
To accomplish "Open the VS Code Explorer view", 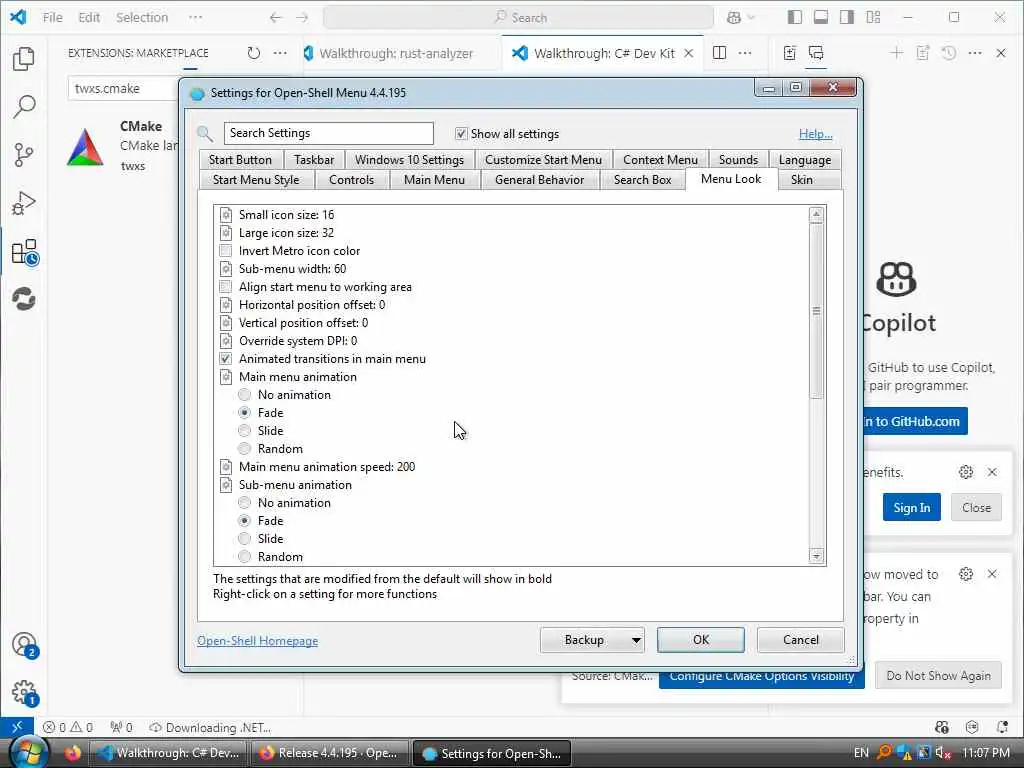I will tap(24, 59).
